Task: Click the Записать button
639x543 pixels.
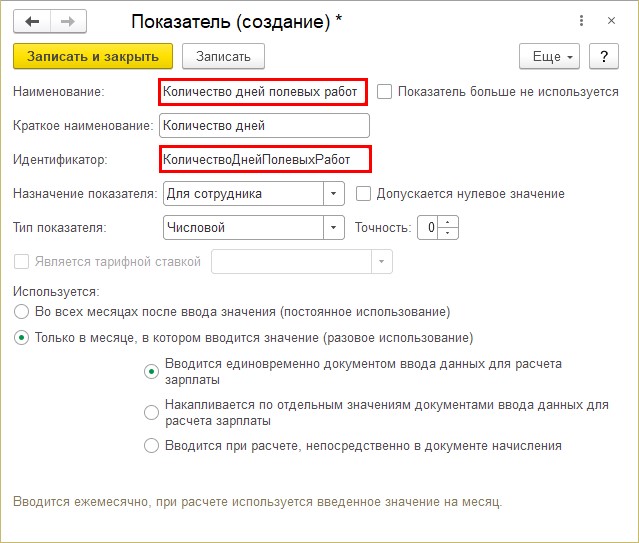Action: pyautogui.click(x=223, y=56)
